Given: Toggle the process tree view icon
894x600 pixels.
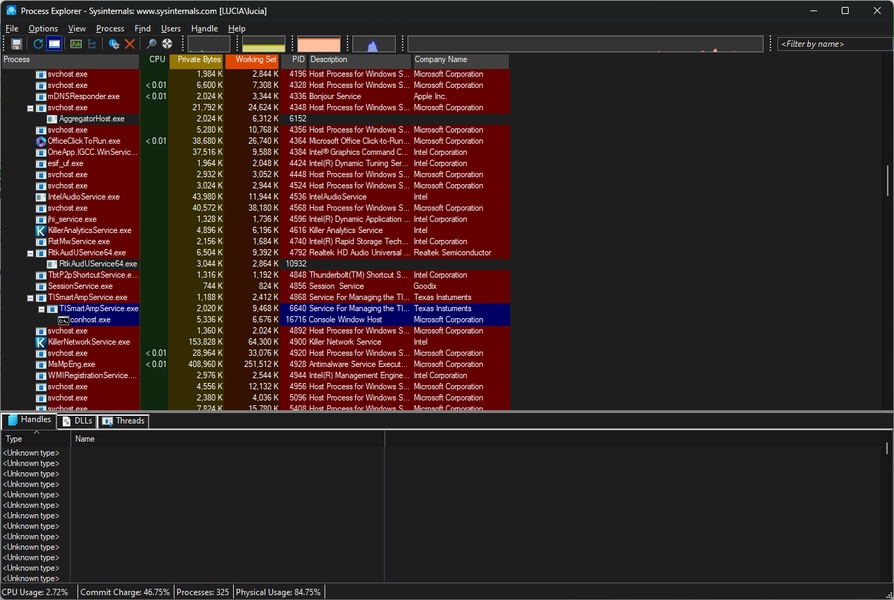Looking at the screenshot, I should [92, 44].
